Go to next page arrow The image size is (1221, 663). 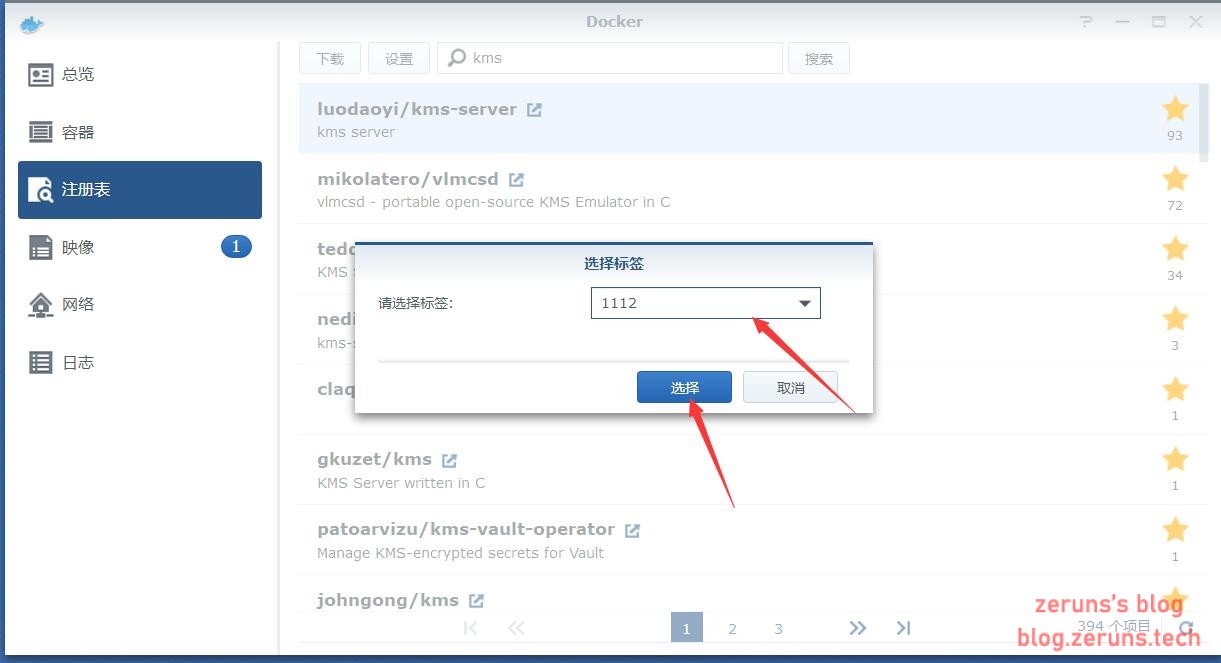pos(857,628)
